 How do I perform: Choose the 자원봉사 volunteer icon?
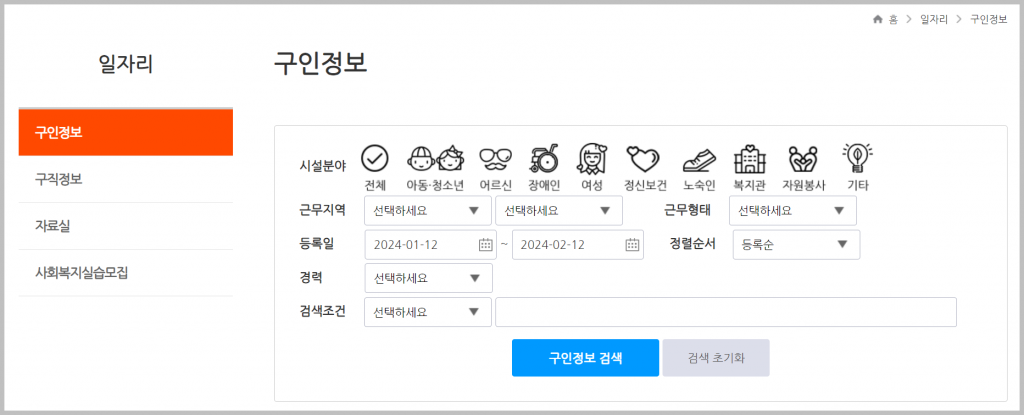[804, 158]
